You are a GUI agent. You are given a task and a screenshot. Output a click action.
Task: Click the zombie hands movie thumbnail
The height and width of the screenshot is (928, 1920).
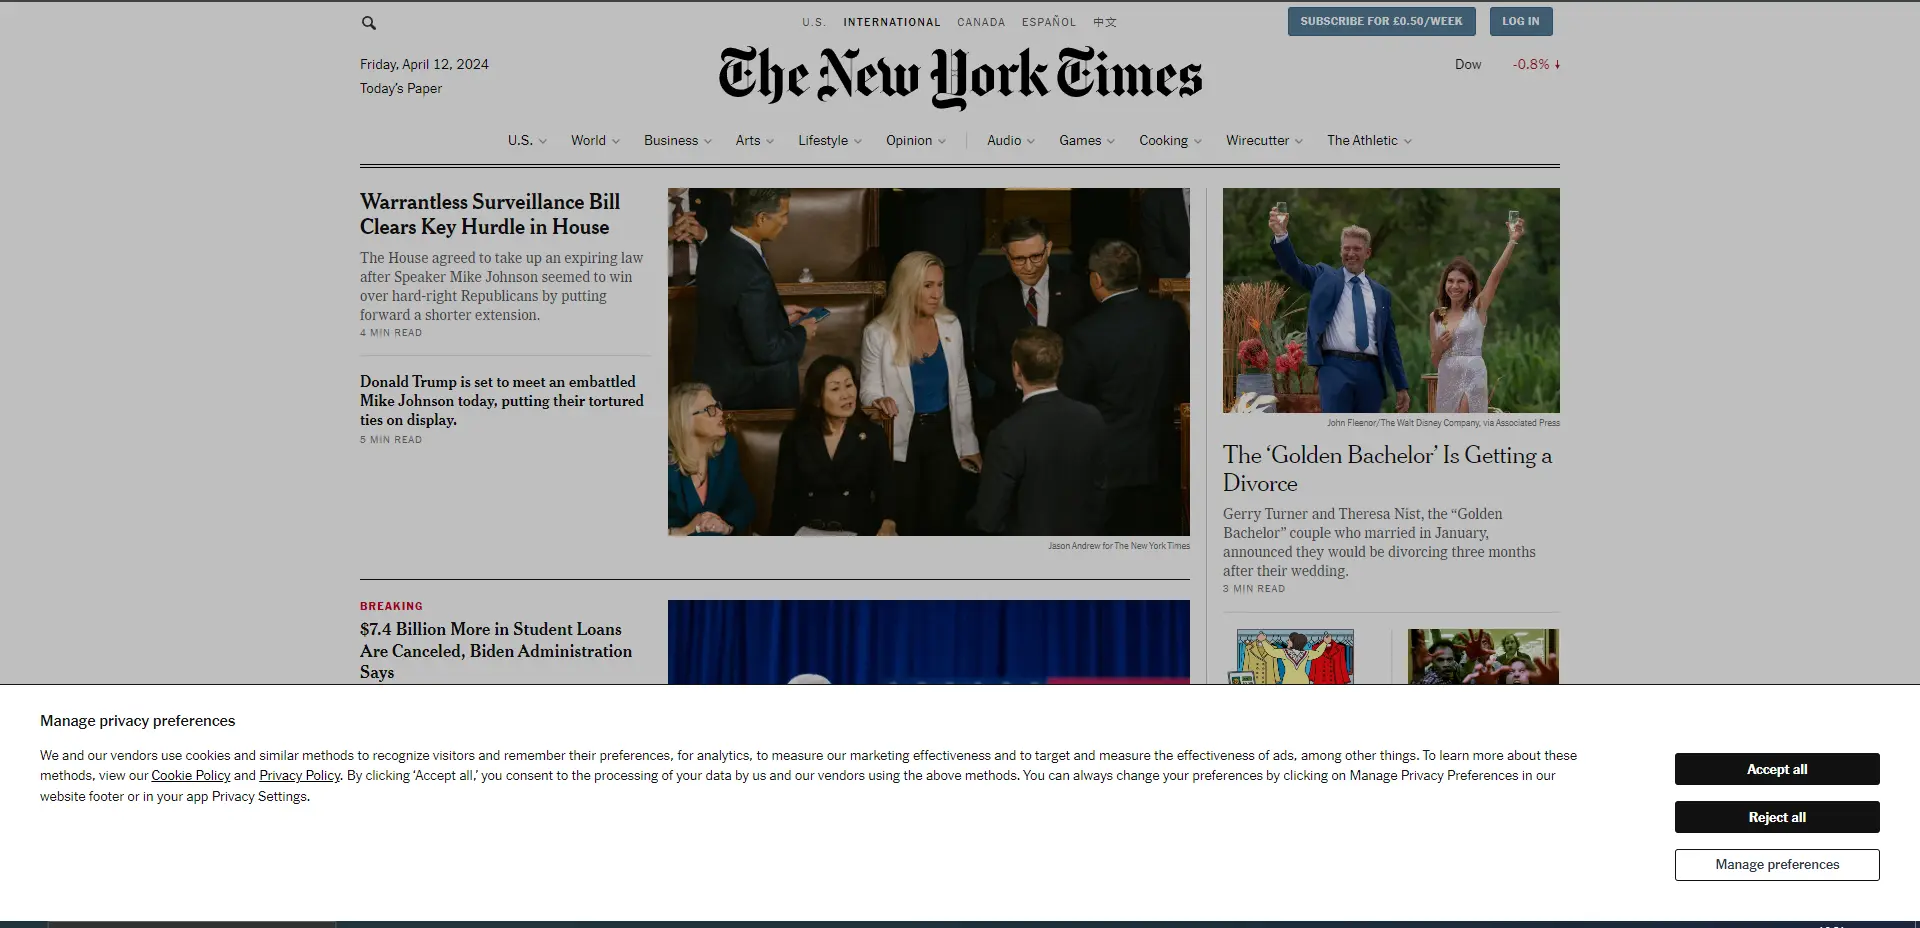(1483, 657)
